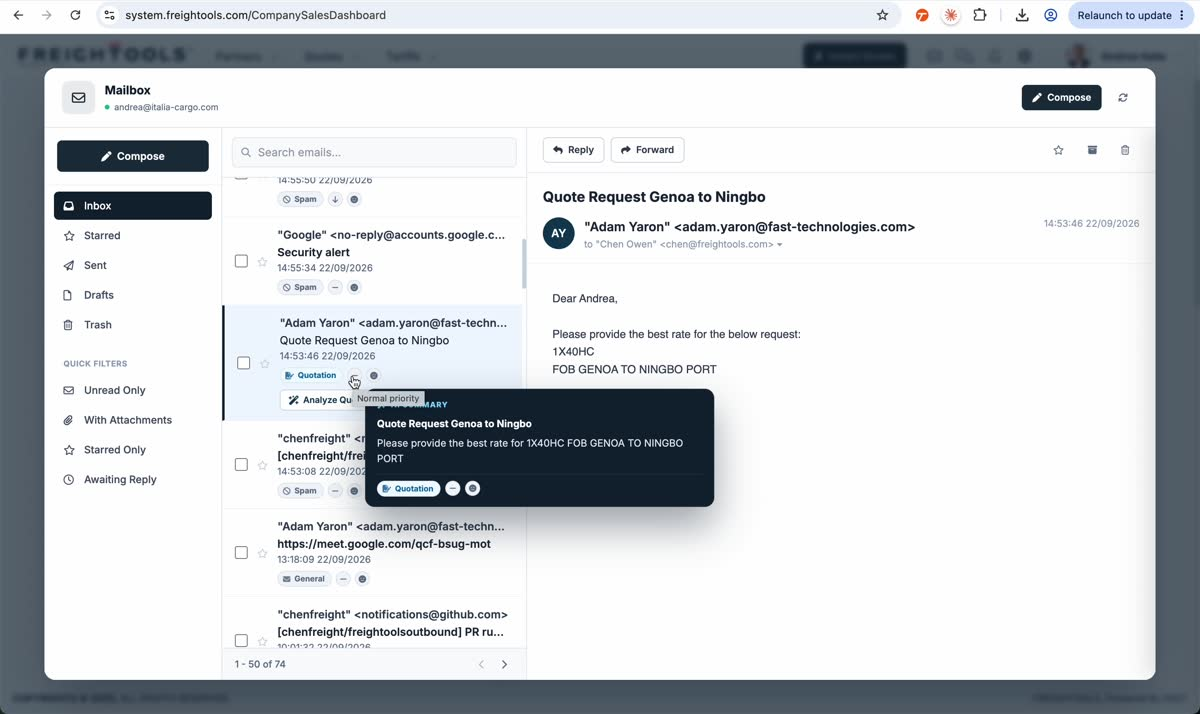Star the Quote Request Genoa list email
Screen dimensions: 1200x714
[x=264, y=364]
